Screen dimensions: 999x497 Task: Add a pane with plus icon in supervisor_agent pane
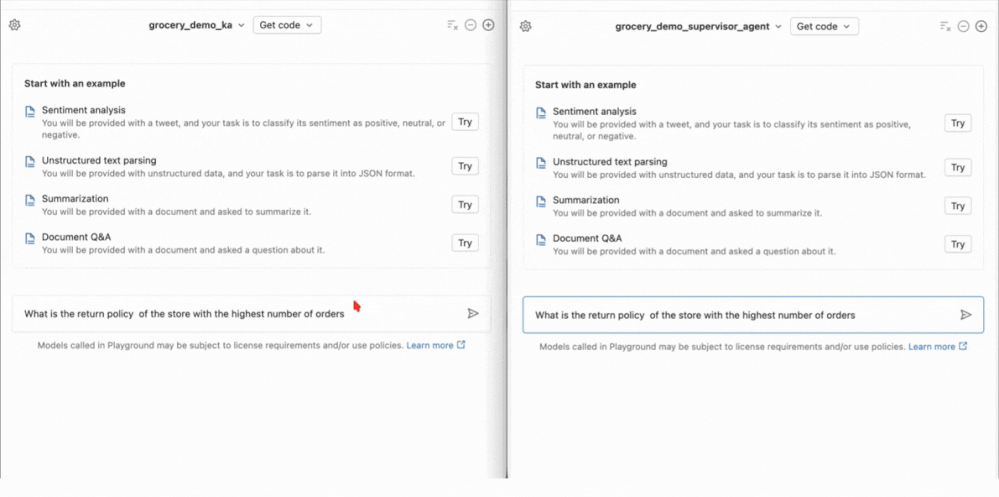pos(981,26)
